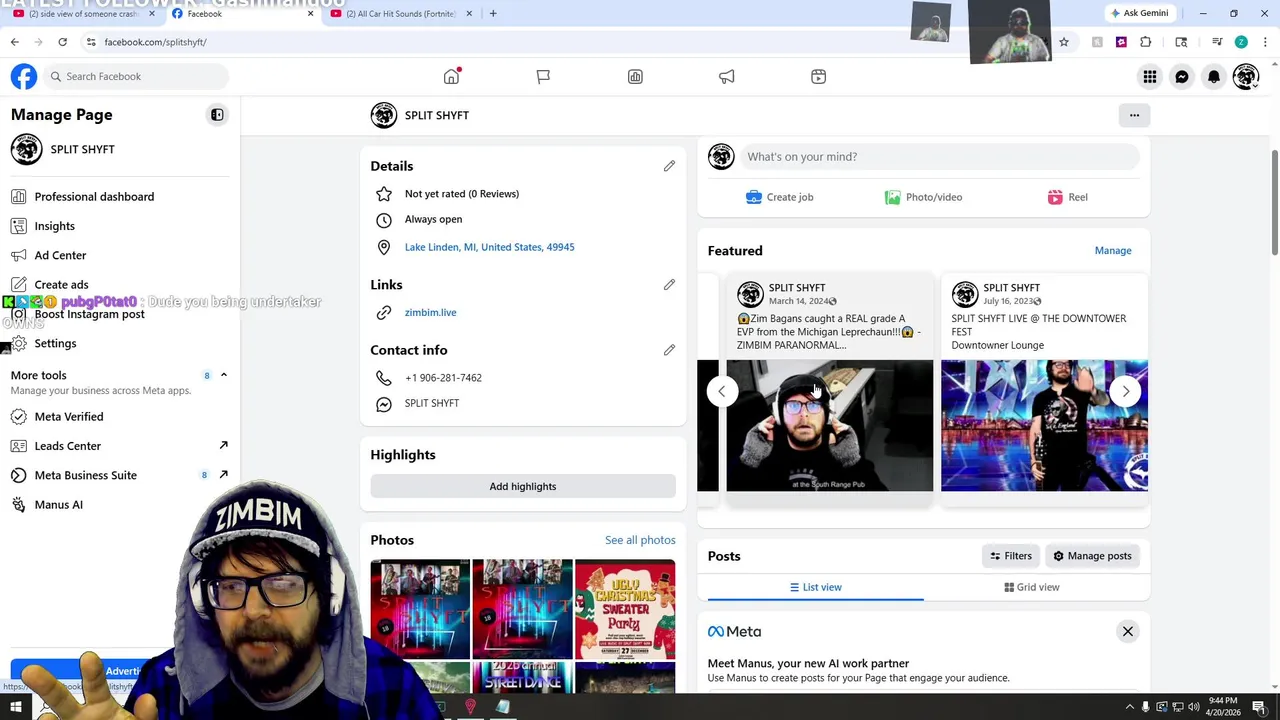Click Photo/video button
Image resolution: width=1280 pixels, height=720 pixels.
coord(923,197)
